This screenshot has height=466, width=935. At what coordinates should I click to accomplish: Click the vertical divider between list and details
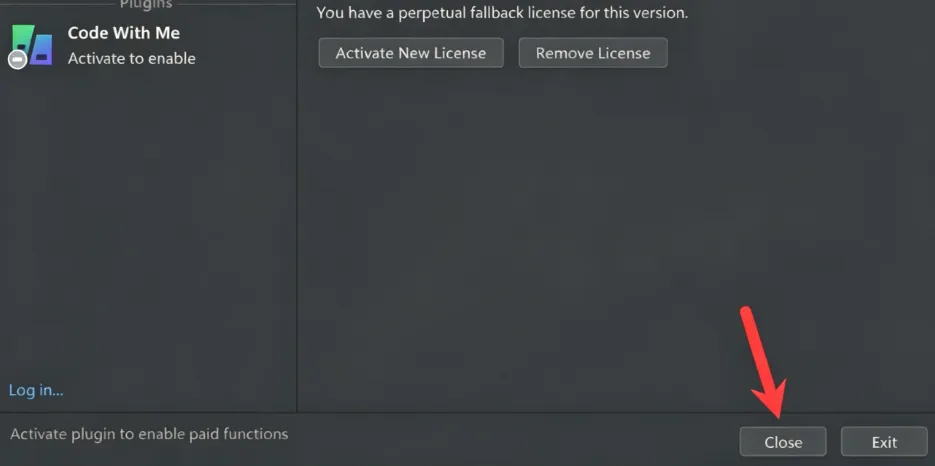296,206
